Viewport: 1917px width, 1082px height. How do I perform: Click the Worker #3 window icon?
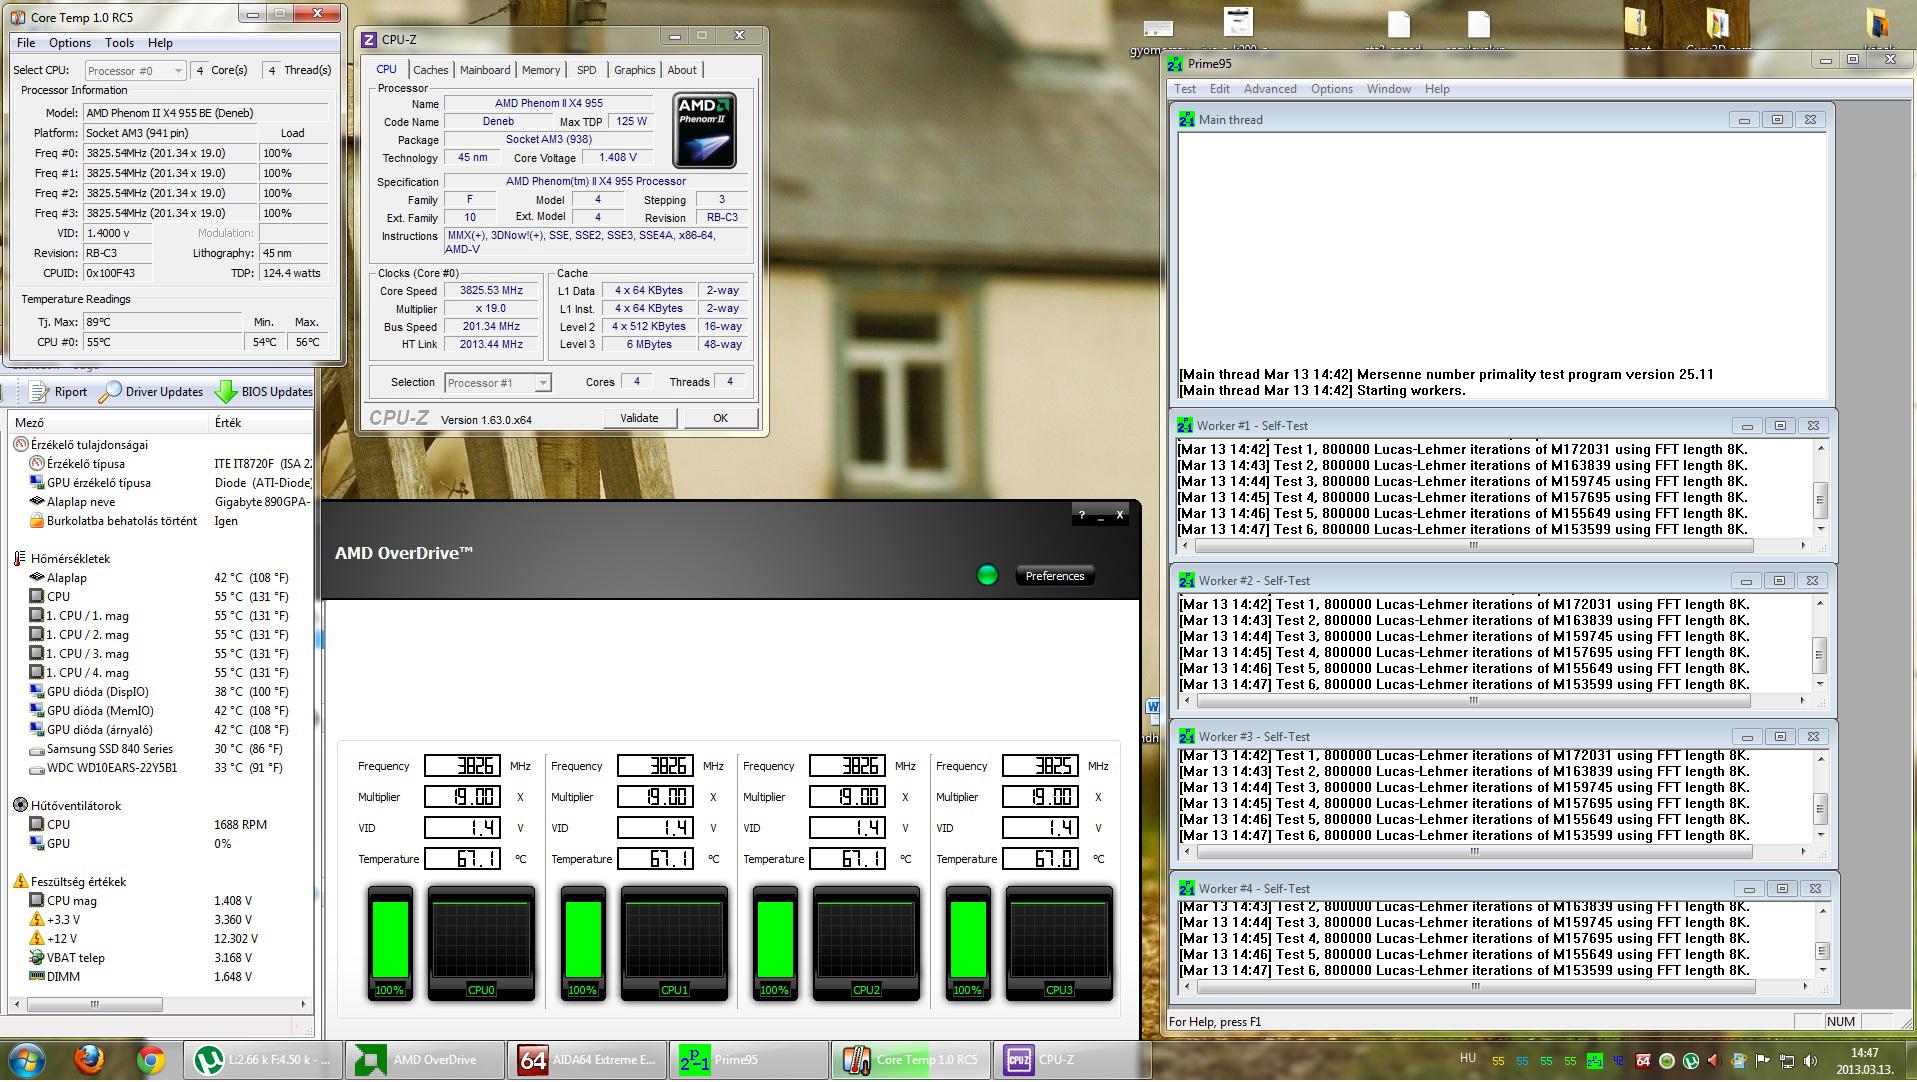1186,736
